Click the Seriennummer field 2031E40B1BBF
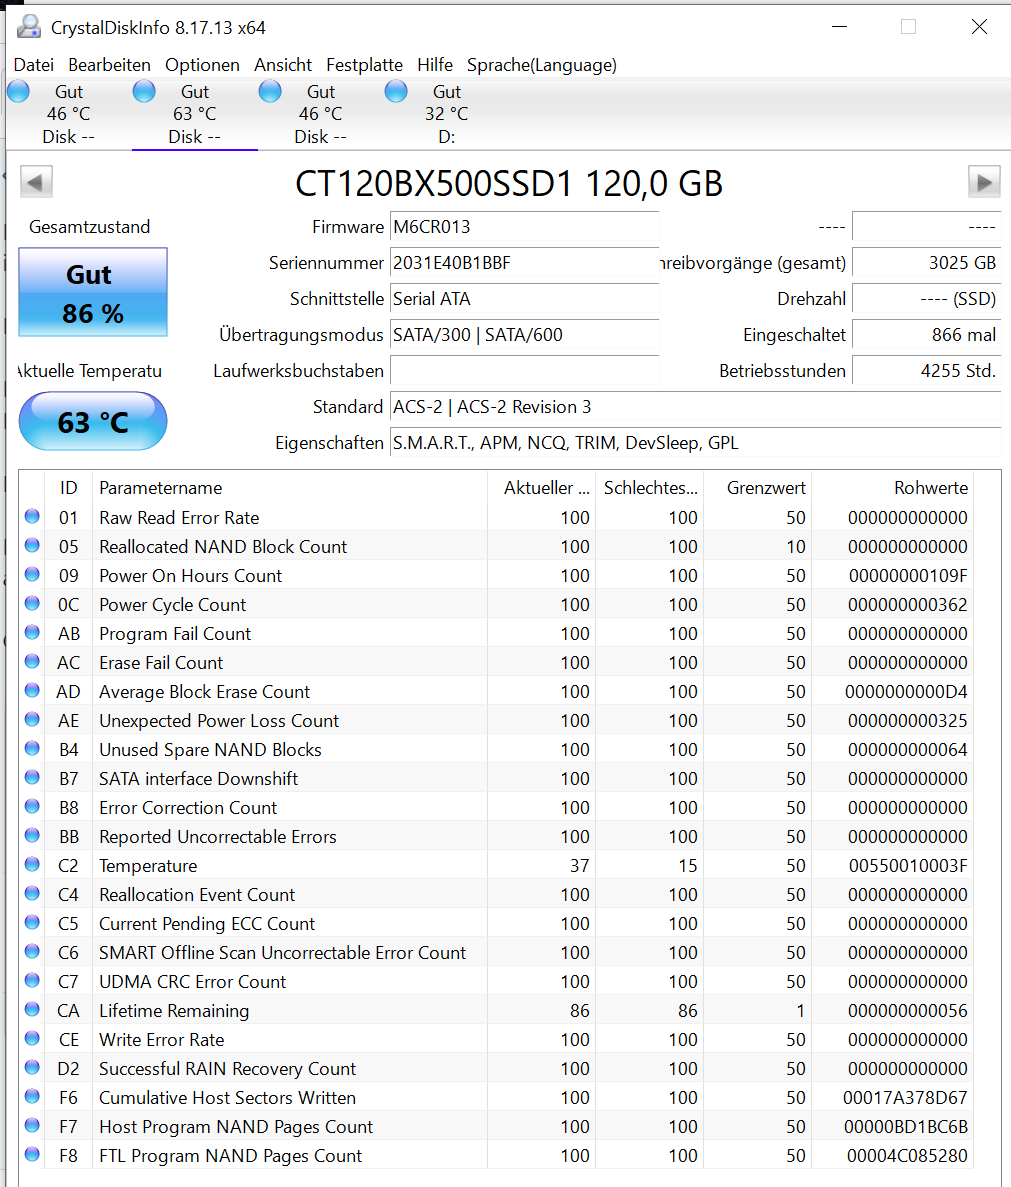 click(524, 263)
